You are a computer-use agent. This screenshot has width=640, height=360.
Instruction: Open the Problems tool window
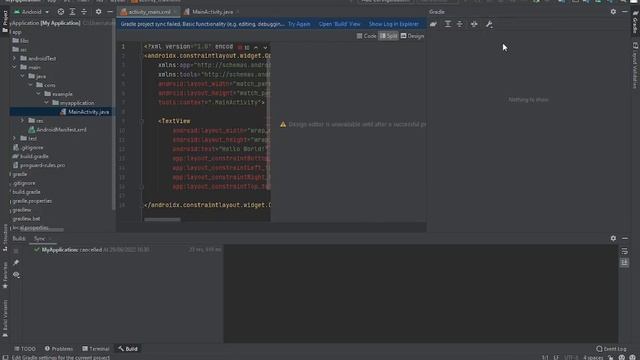pyautogui.click(x=59, y=349)
